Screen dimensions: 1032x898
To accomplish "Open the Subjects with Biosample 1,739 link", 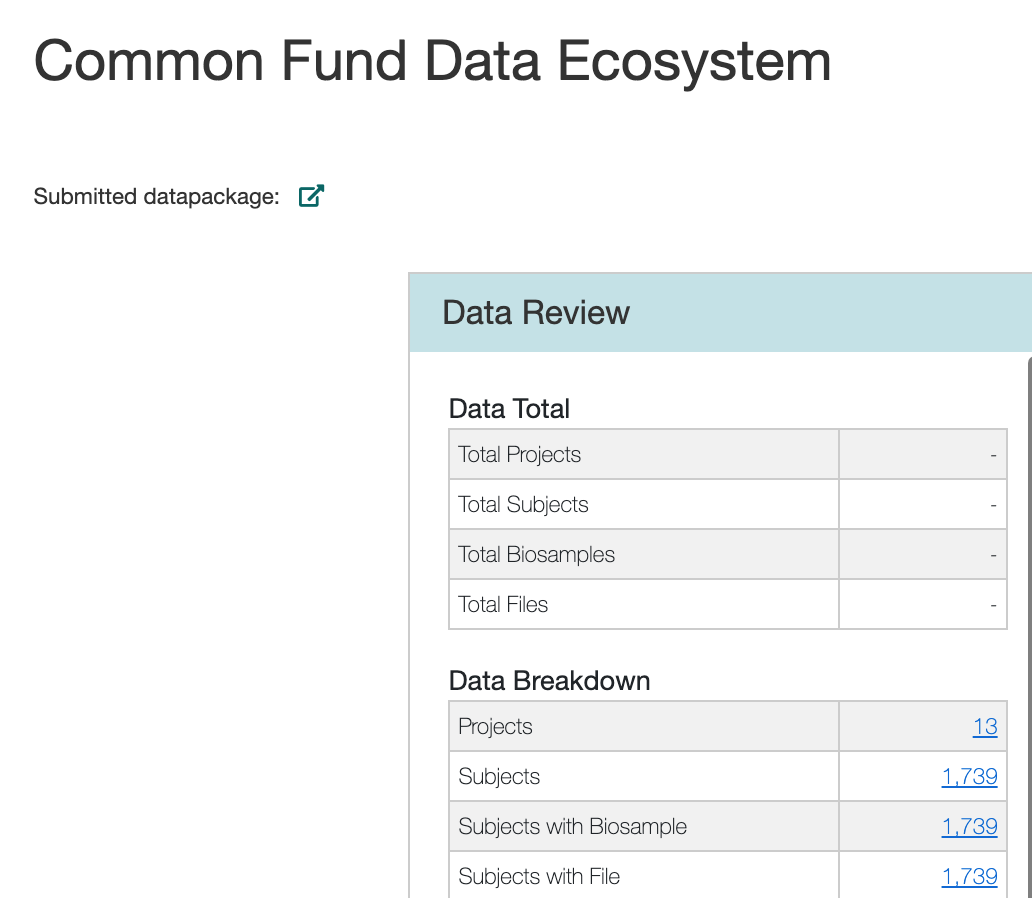I will [x=969, y=827].
